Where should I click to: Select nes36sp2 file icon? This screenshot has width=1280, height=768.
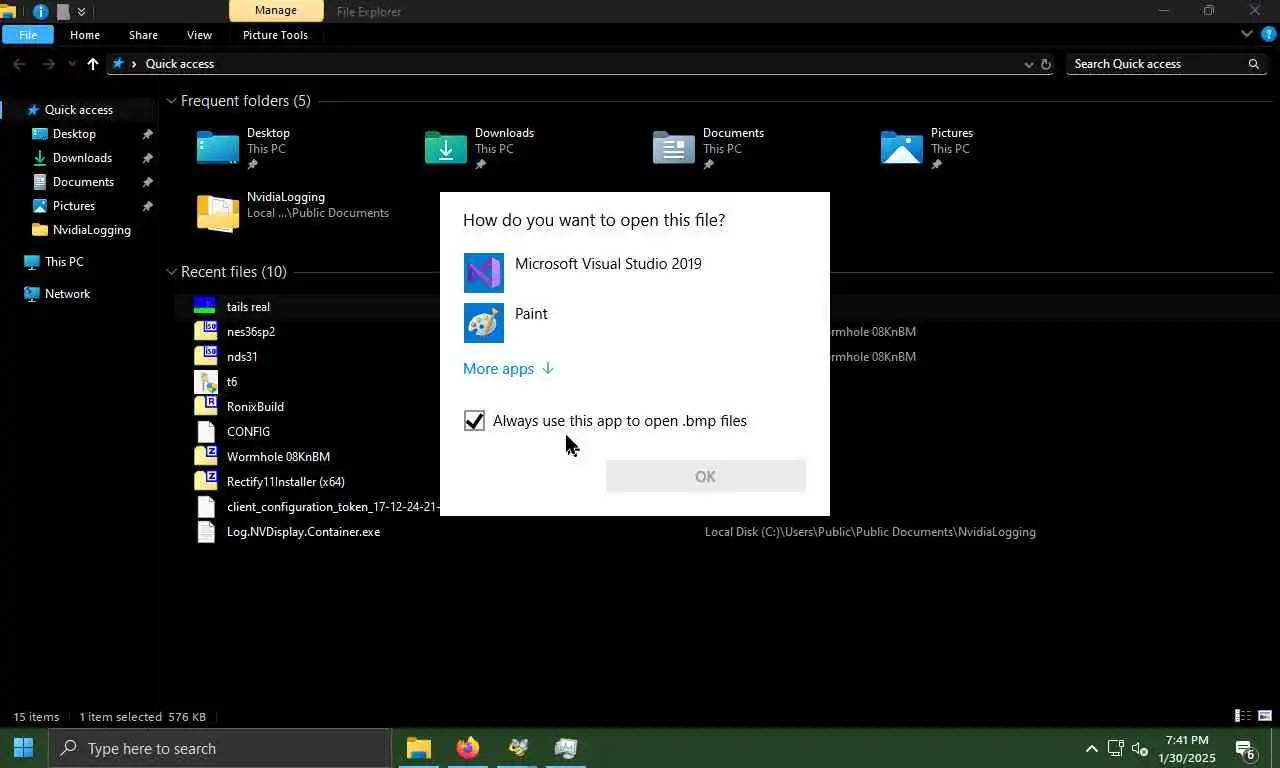(x=205, y=332)
